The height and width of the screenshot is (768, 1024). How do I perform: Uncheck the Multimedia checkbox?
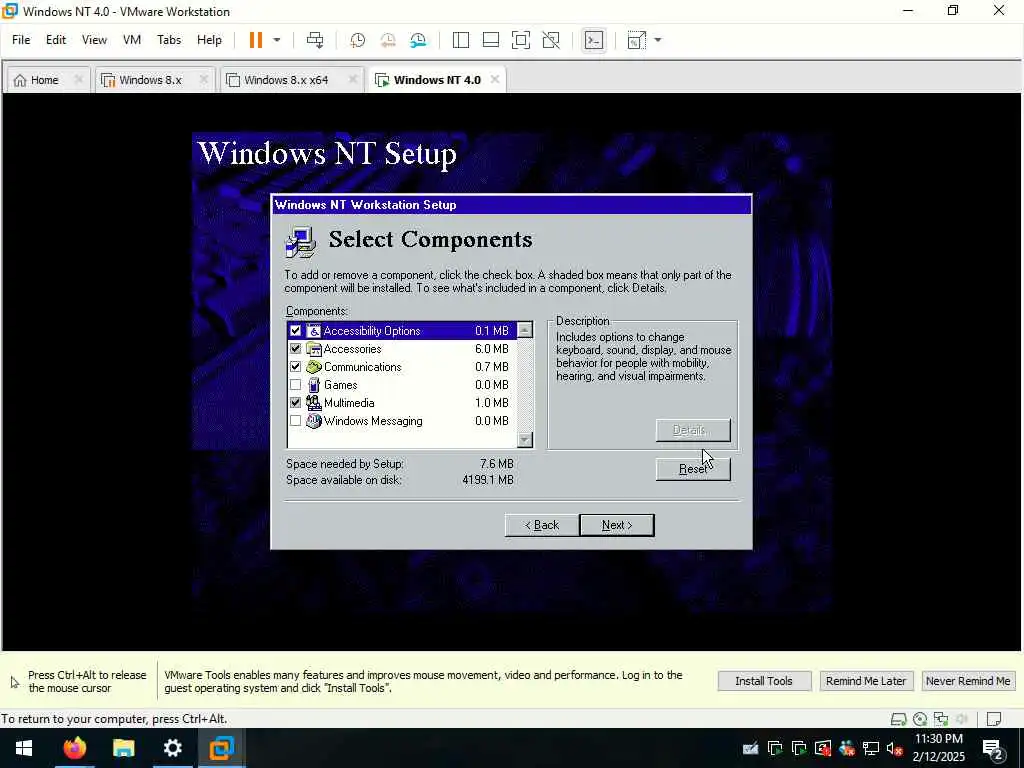pos(295,403)
